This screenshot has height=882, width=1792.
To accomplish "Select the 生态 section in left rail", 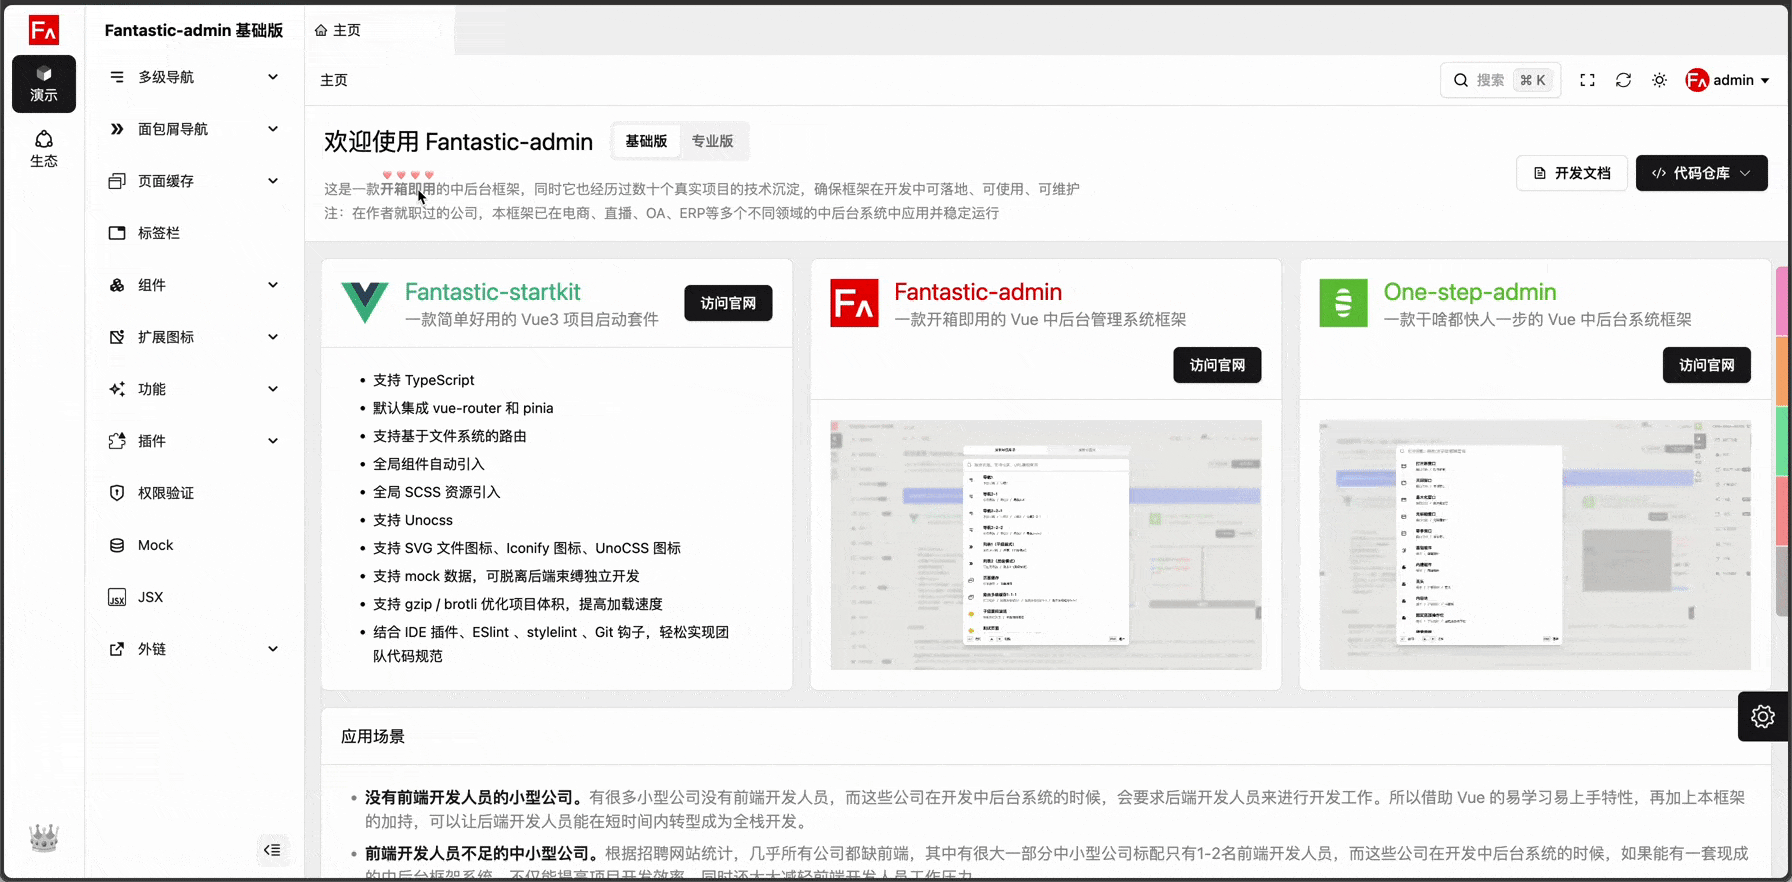I will click(x=44, y=148).
